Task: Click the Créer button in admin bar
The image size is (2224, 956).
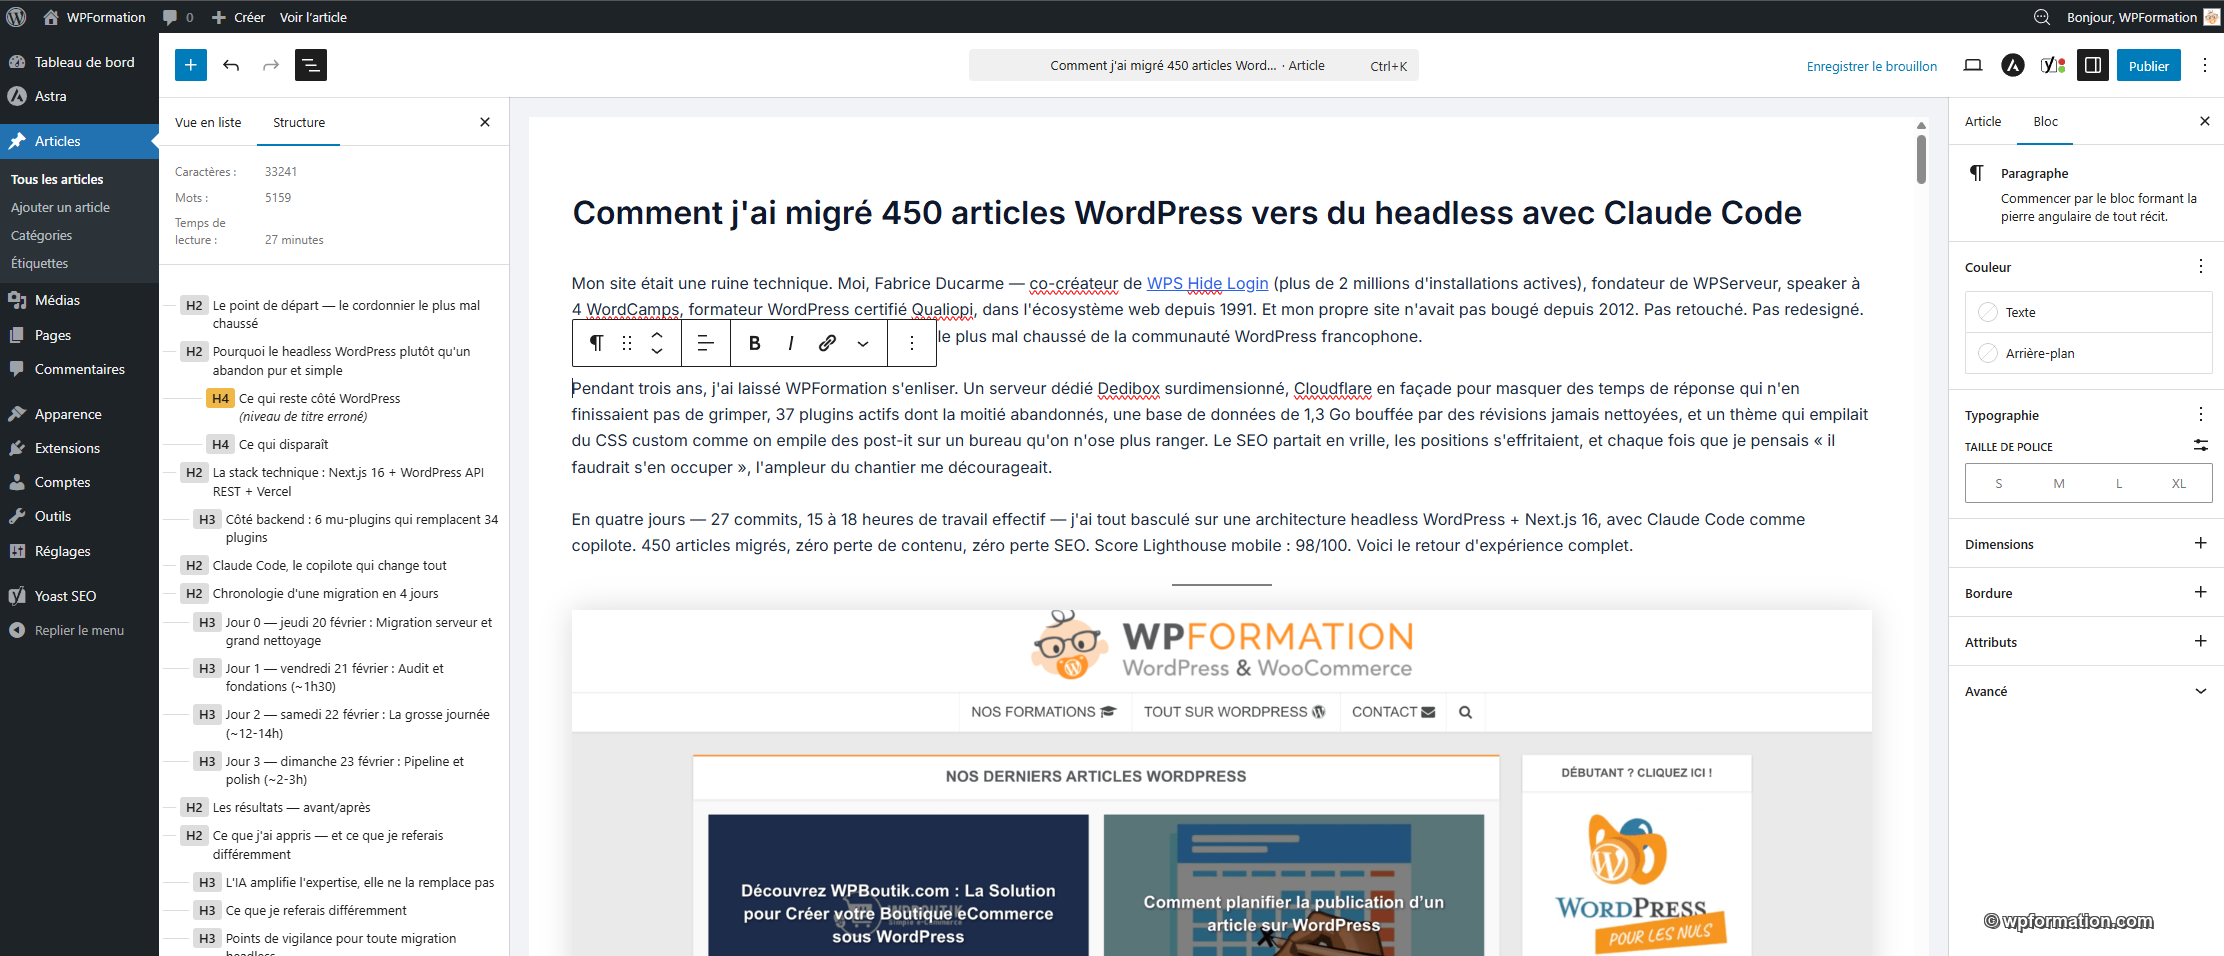Action: pyautogui.click(x=238, y=17)
